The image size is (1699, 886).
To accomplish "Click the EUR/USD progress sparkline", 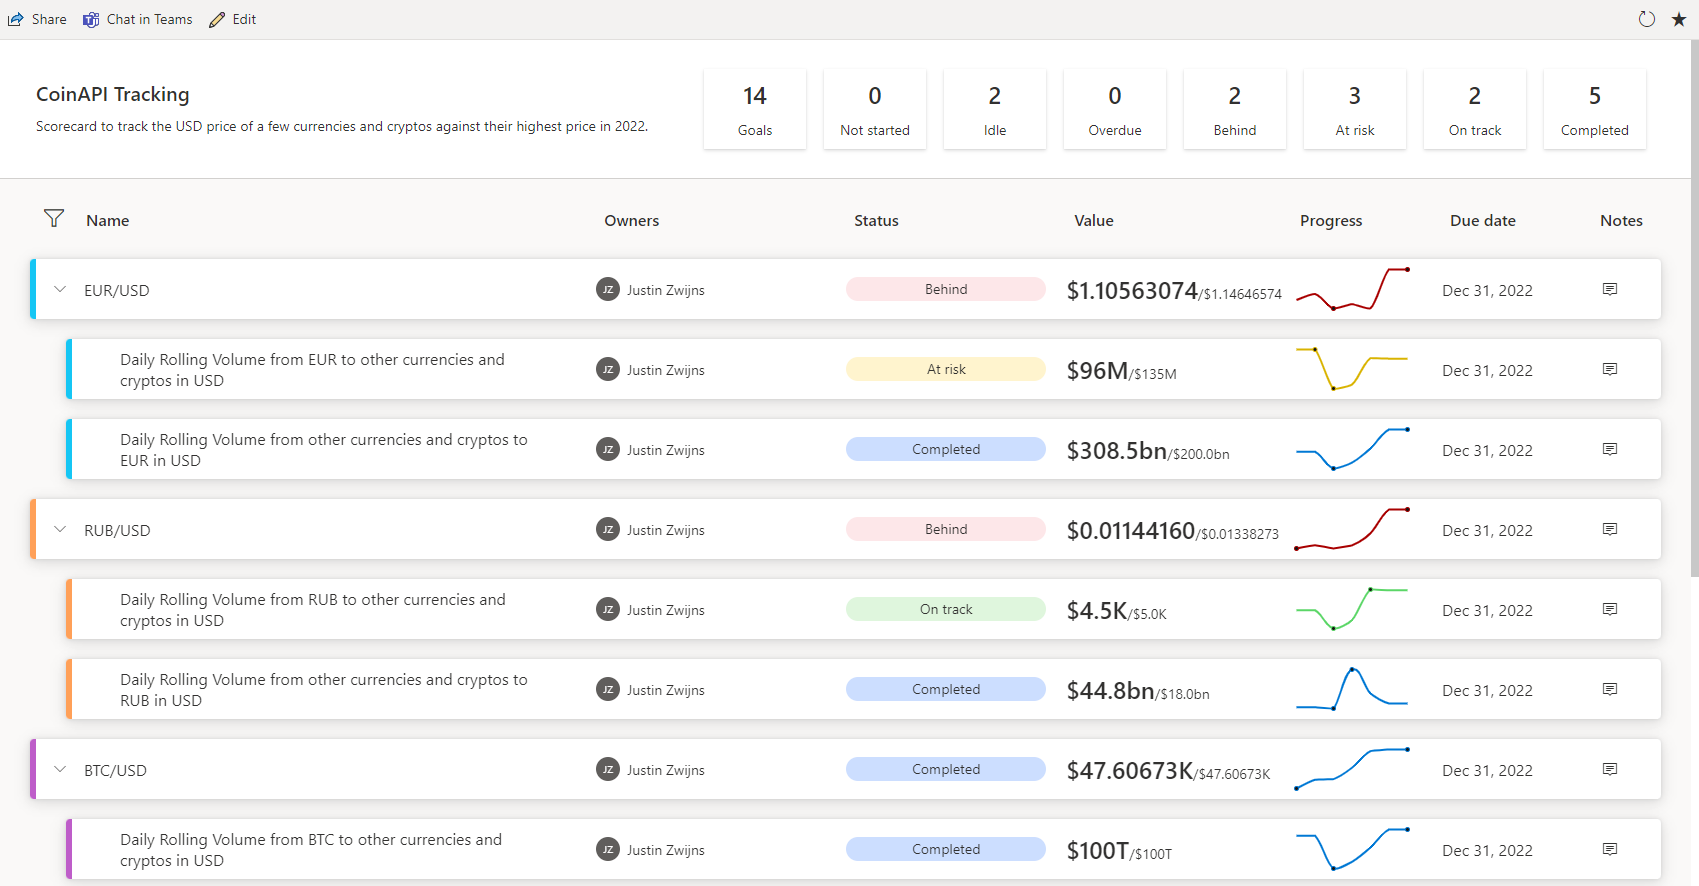I will coord(1352,289).
